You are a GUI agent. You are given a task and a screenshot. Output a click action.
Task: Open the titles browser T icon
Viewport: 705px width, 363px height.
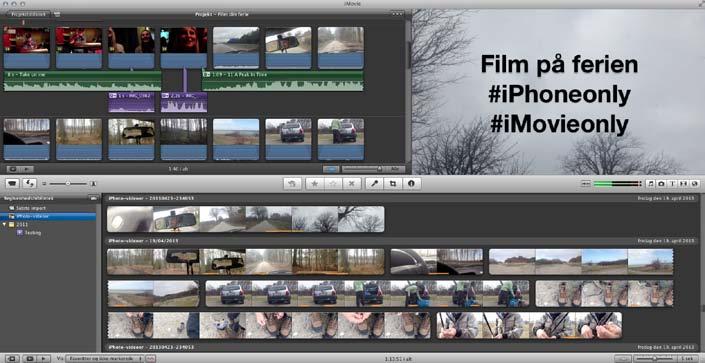tap(673, 184)
